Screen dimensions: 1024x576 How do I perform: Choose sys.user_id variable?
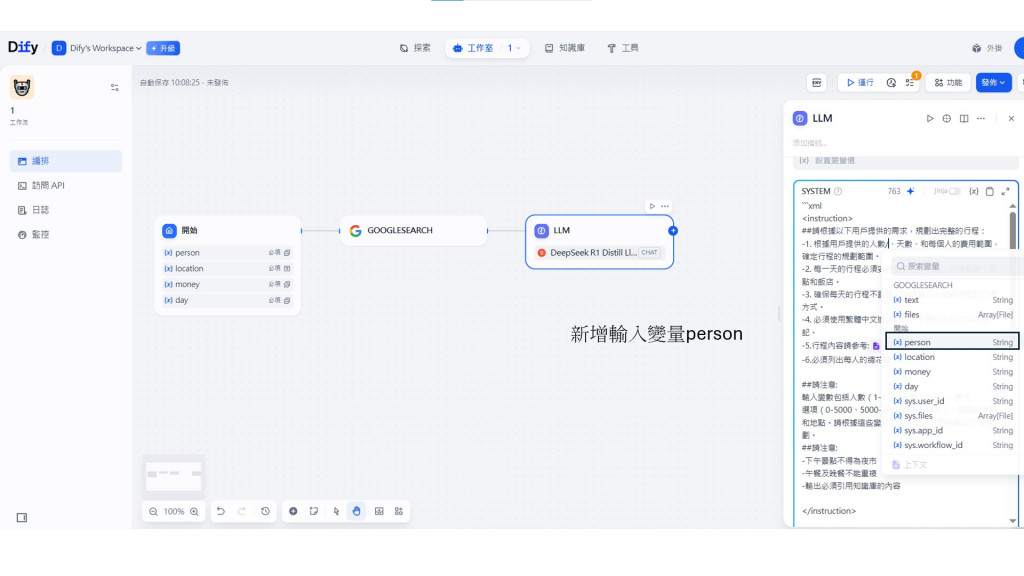(953, 401)
